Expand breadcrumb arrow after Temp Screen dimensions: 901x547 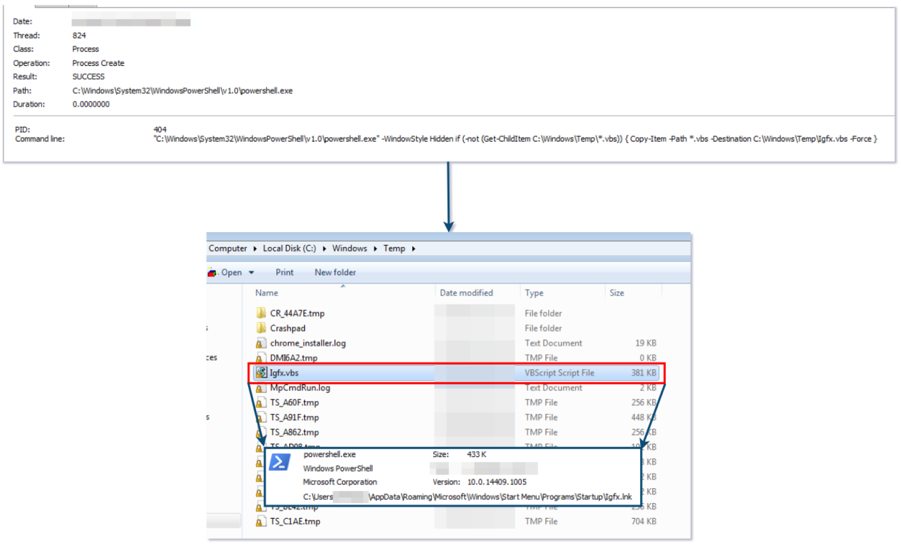[413, 249]
